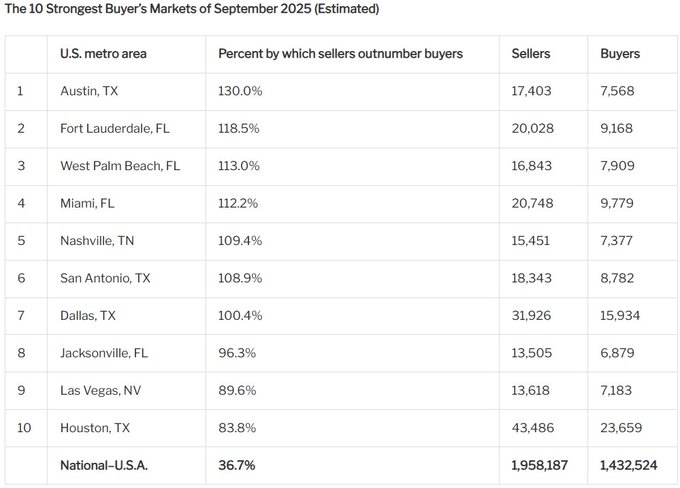Click the "Buyers" column header
This screenshot has height=488, width=680.
[x=620, y=54]
